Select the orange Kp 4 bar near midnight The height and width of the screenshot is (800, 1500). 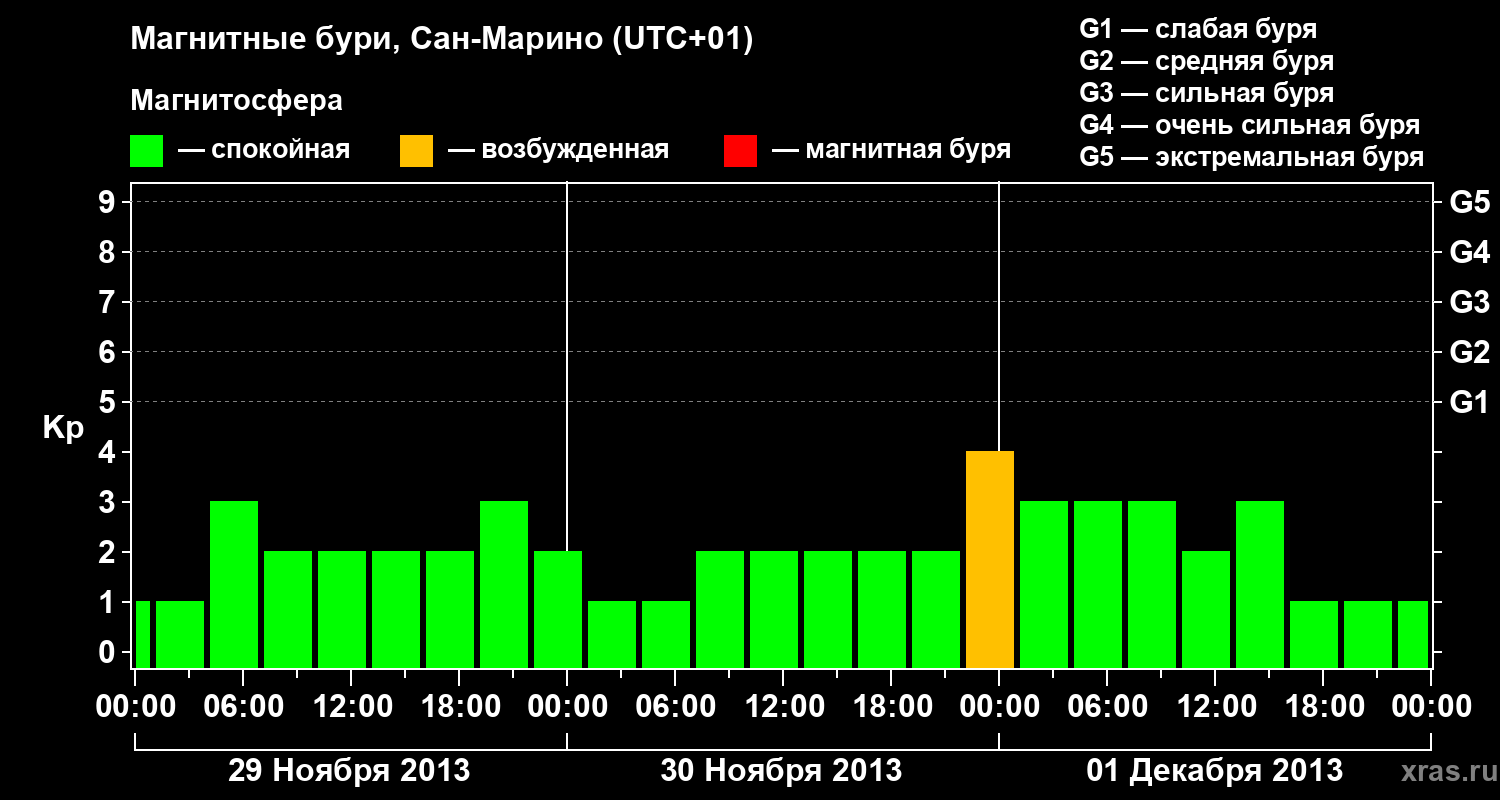click(x=990, y=559)
